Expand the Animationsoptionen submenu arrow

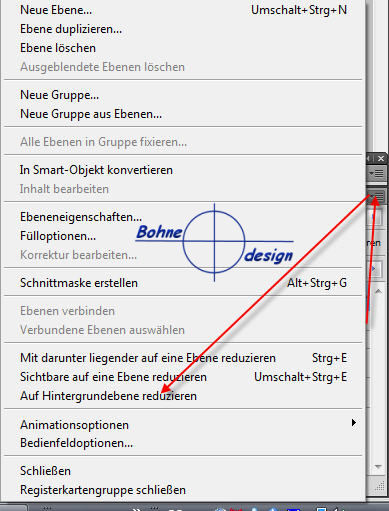pyautogui.click(x=354, y=423)
